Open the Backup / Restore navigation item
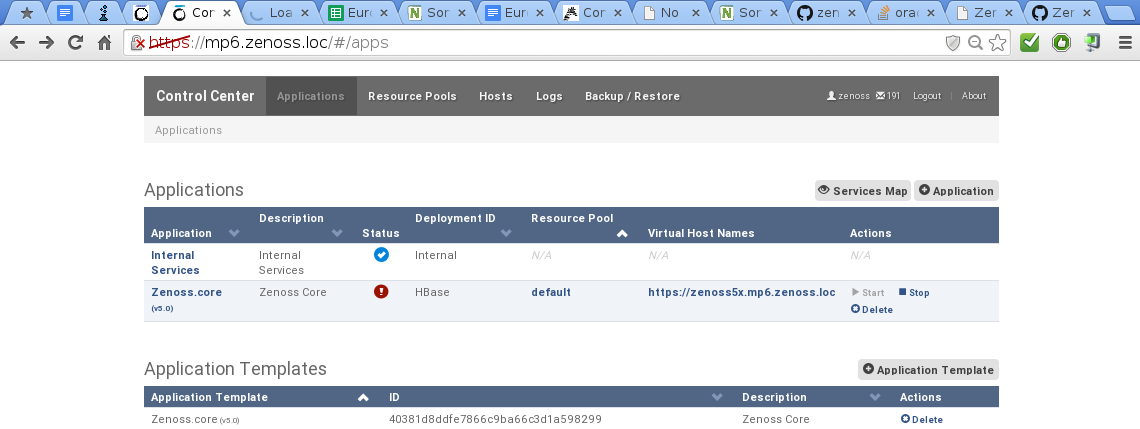Image resolution: width=1140 pixels, height=429 pixels. (x=633, y=96)
